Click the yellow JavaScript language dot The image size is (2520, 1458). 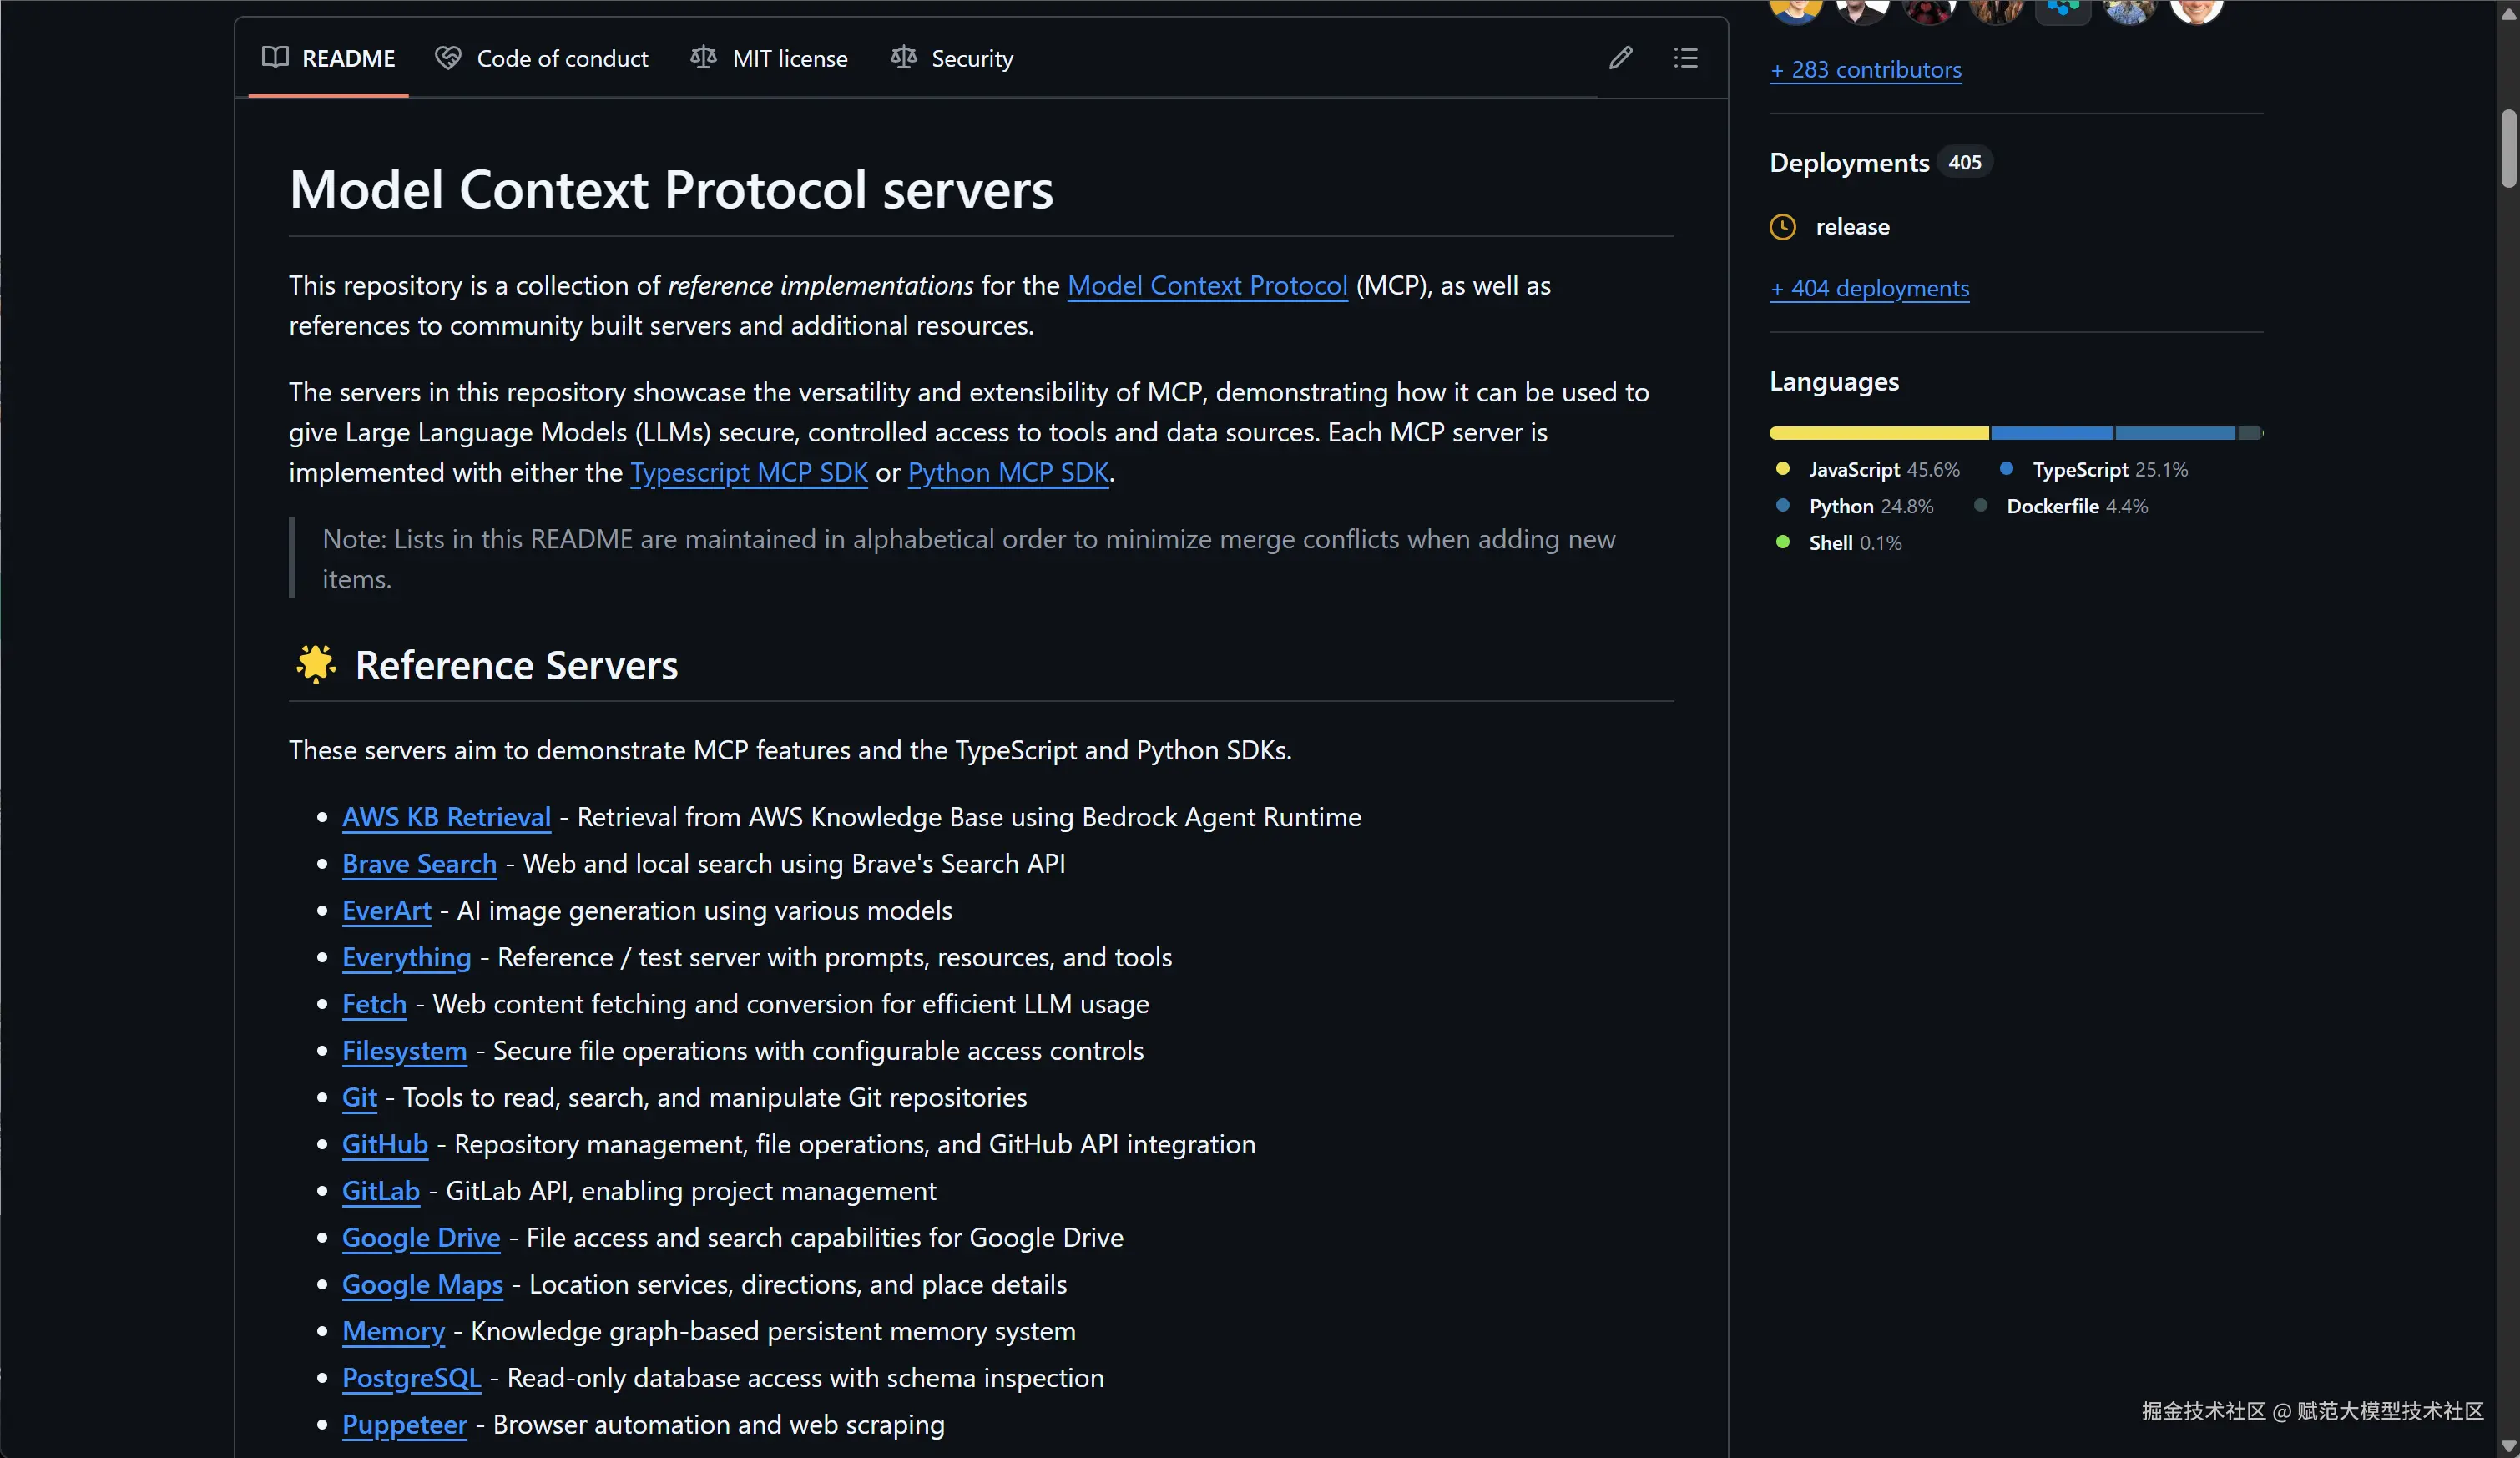tap(1782, 469)
